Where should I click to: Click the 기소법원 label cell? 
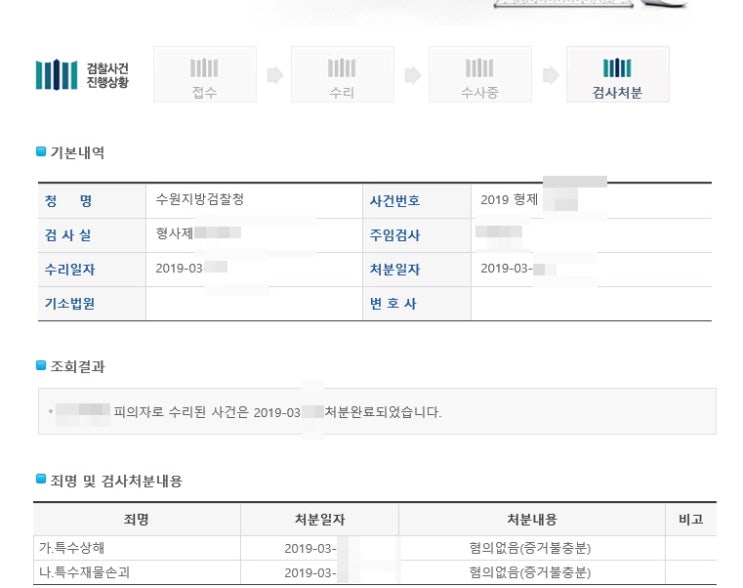coord(92,304)
